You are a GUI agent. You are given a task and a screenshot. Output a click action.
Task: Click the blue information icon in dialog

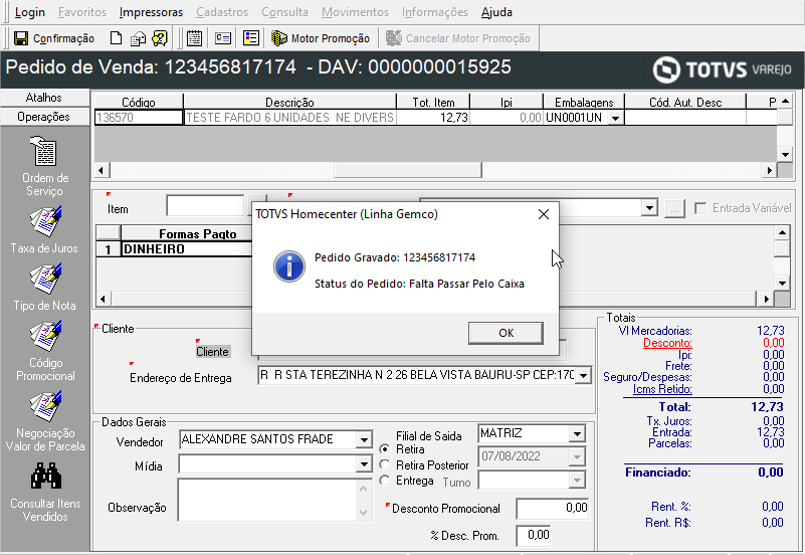(x=289, y=266)
